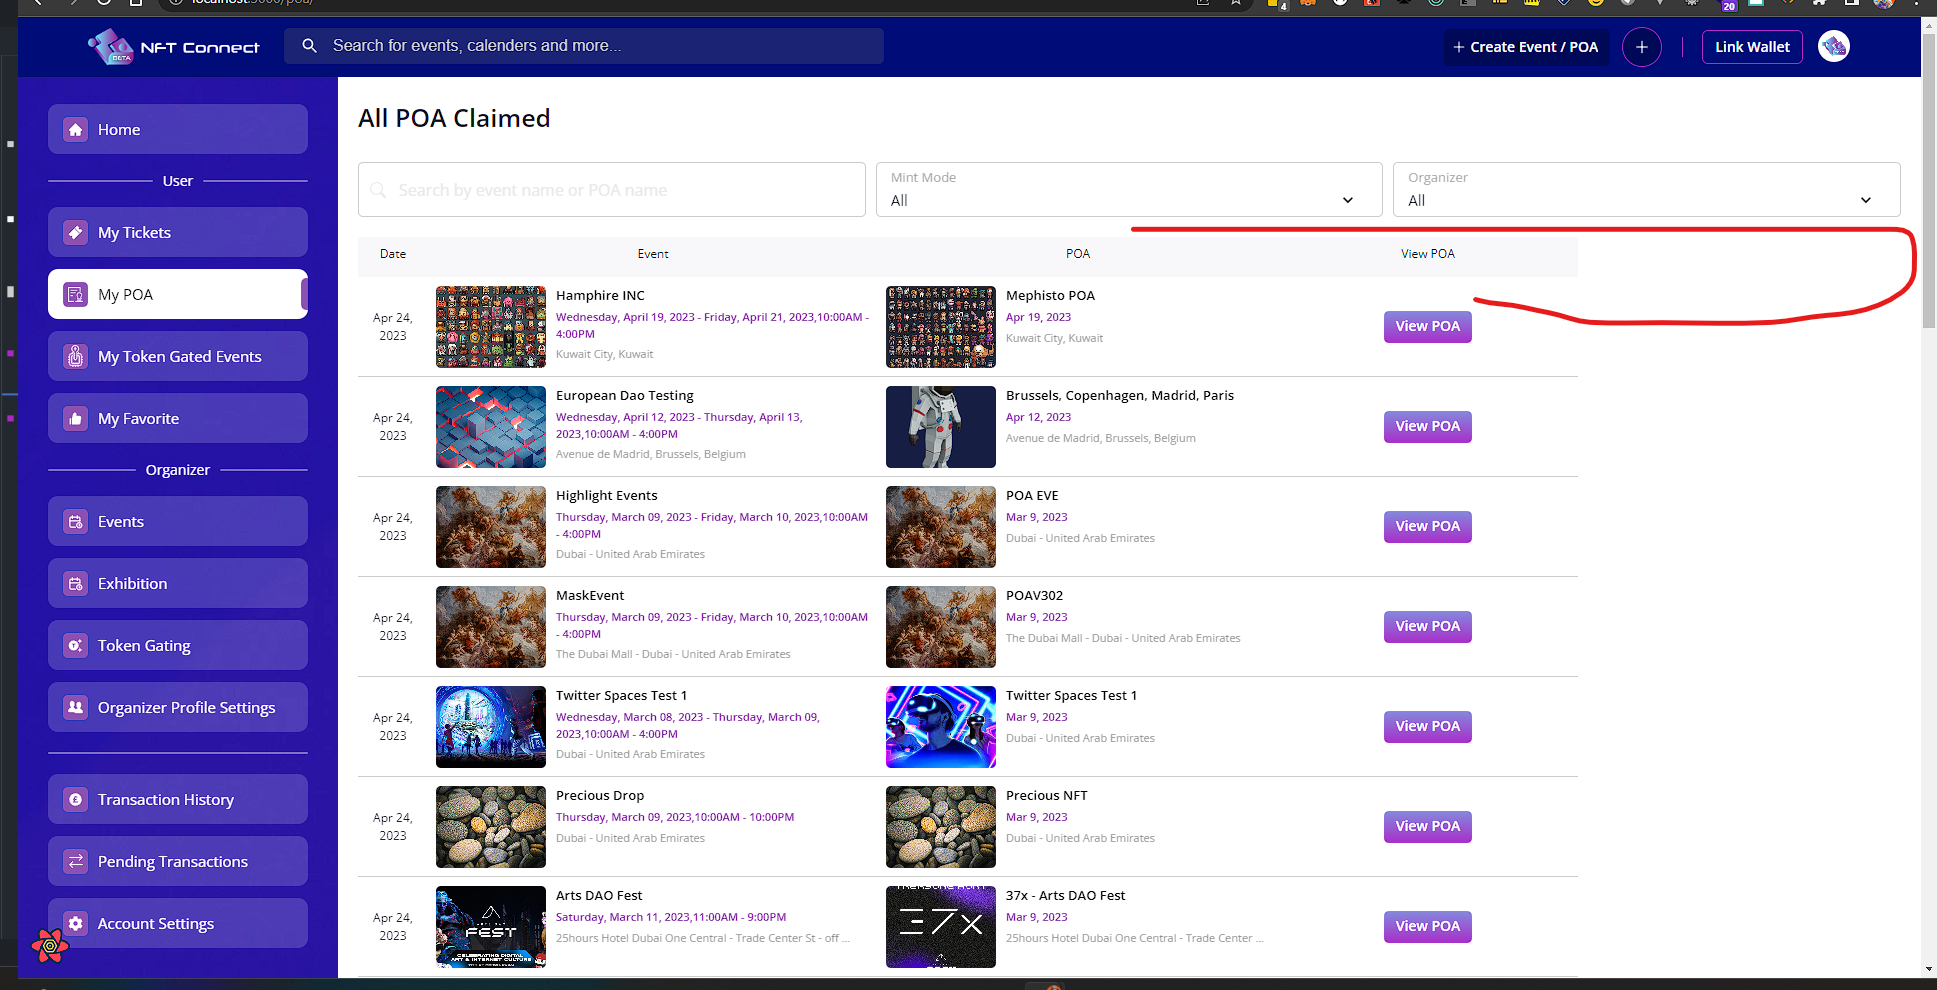The width and height of the screenshot is (1937, 990).
Task: Open Organizer Profile Settings
Action: pos(178,707)
